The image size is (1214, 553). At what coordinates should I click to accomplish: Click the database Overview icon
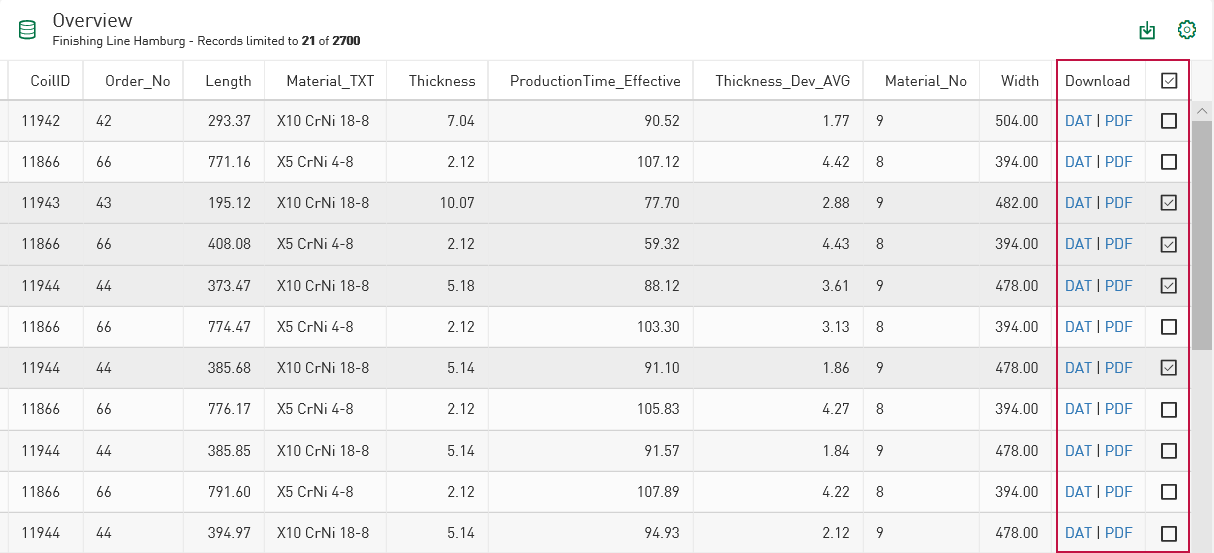click(27, 30)
